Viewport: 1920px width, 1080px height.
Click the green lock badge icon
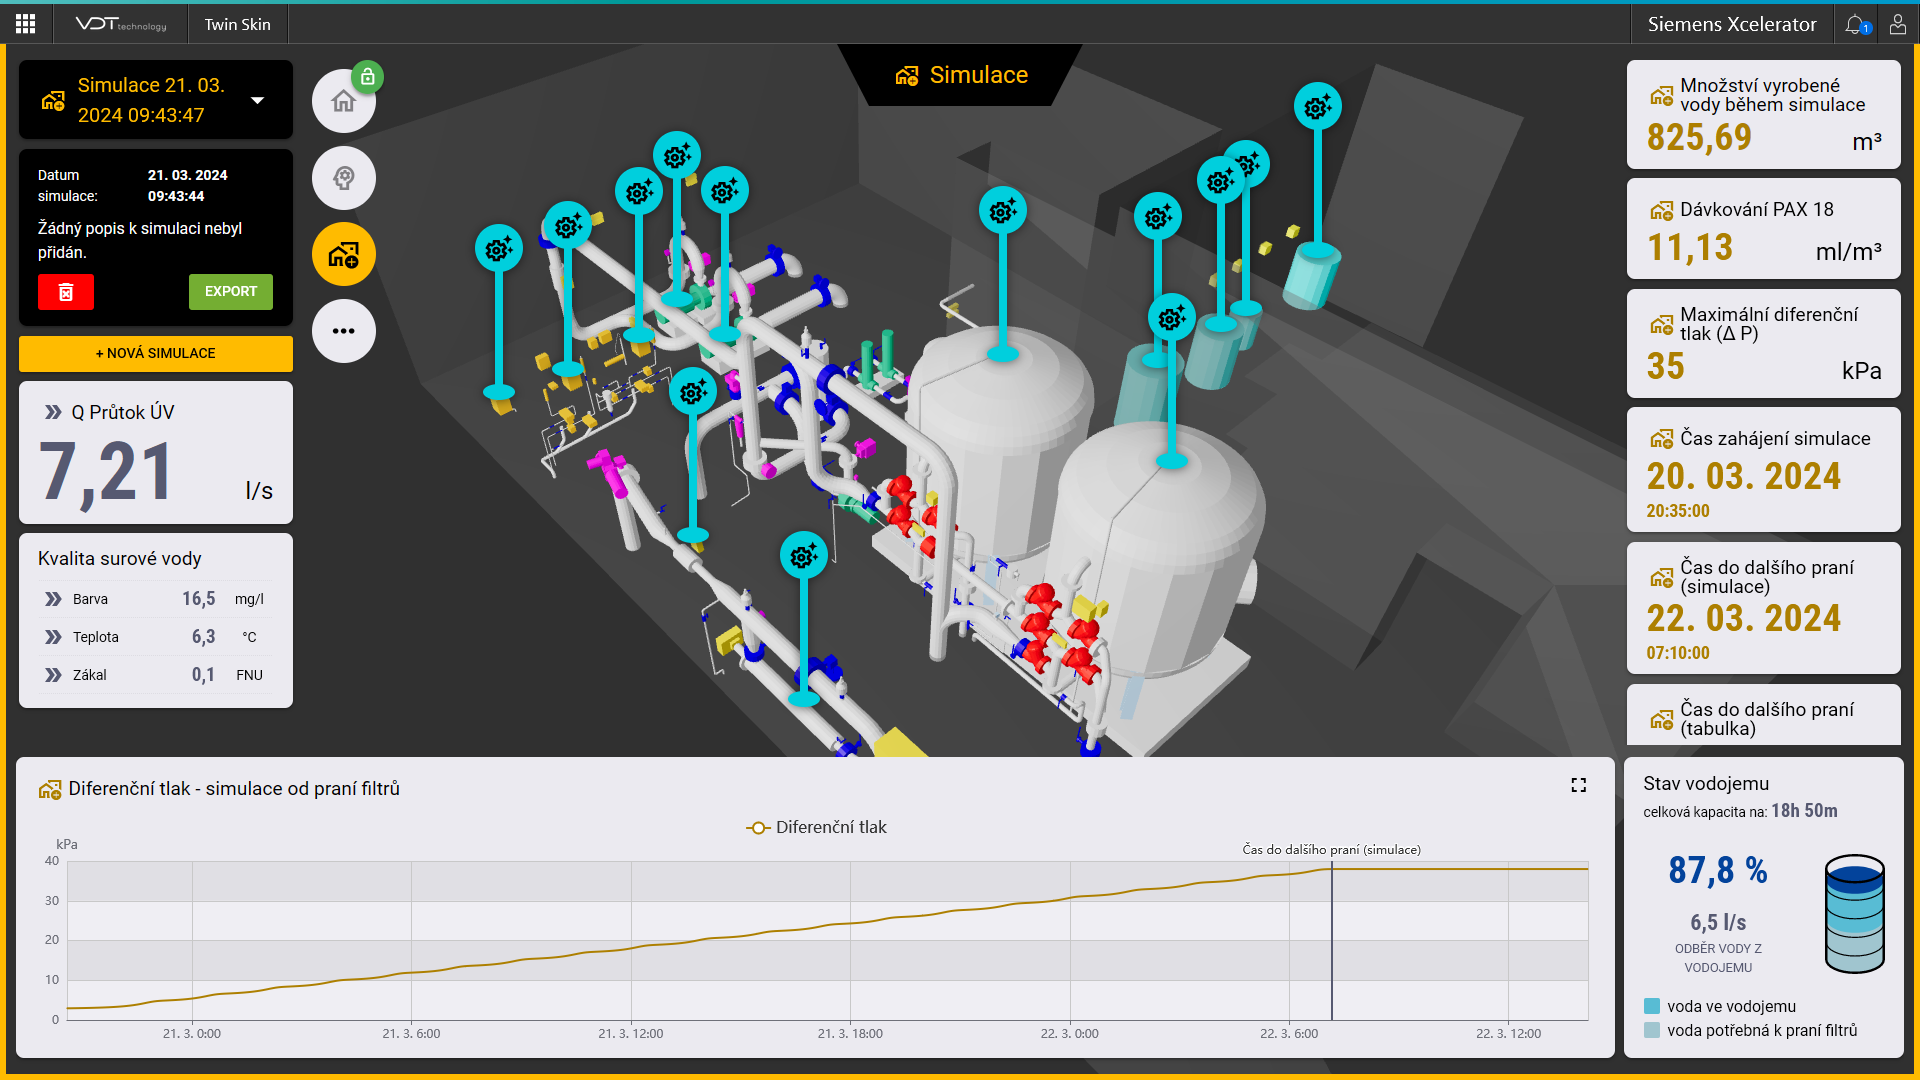point(368,77)
